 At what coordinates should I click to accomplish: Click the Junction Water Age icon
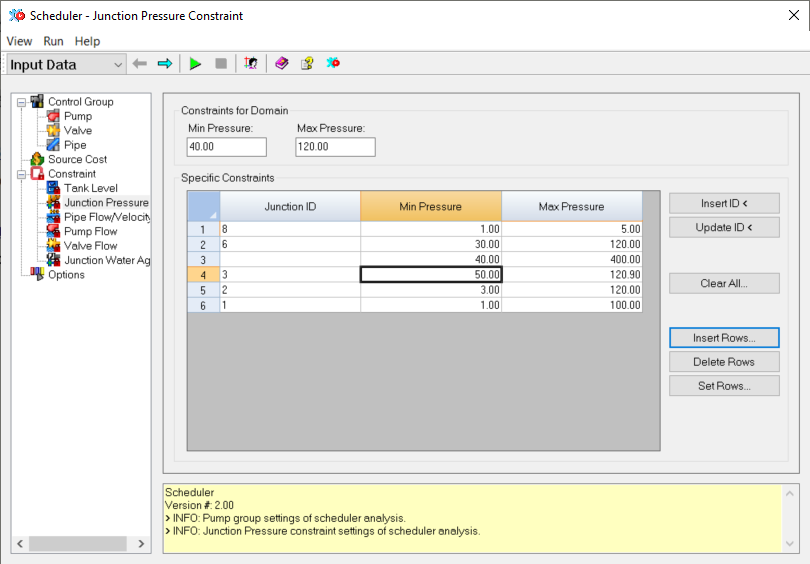click(53, 260)
